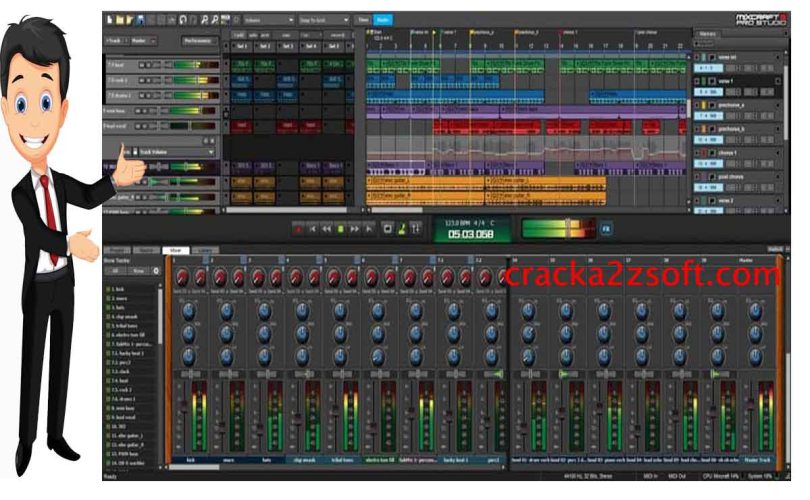Click the Master channel's top blue EQ knob
The width and height of the screenshot is (810, 500).
(x=755, y=311)
